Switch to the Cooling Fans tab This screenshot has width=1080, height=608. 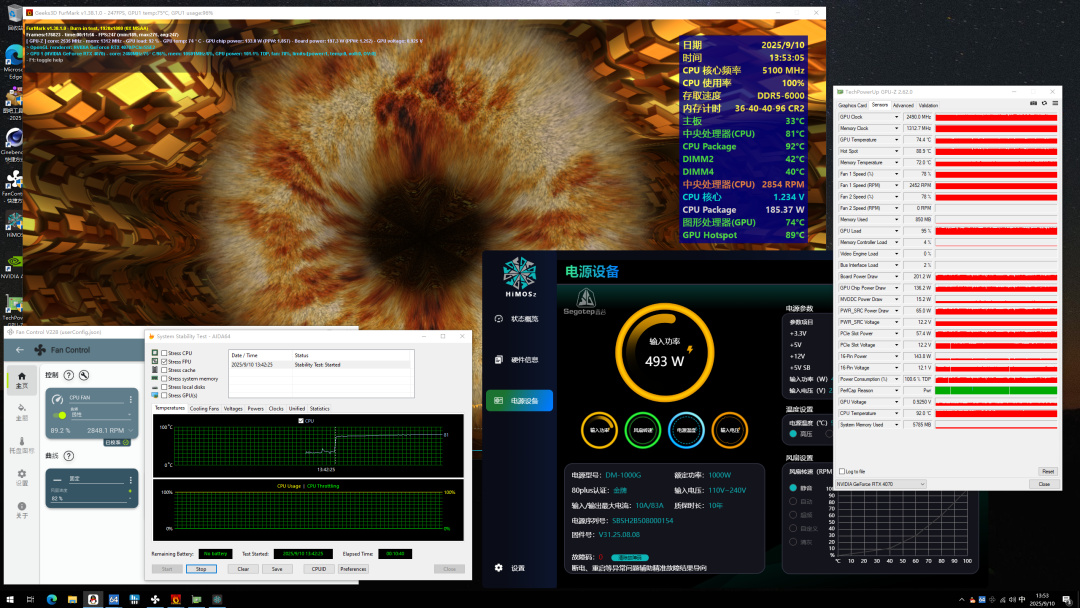204,408
